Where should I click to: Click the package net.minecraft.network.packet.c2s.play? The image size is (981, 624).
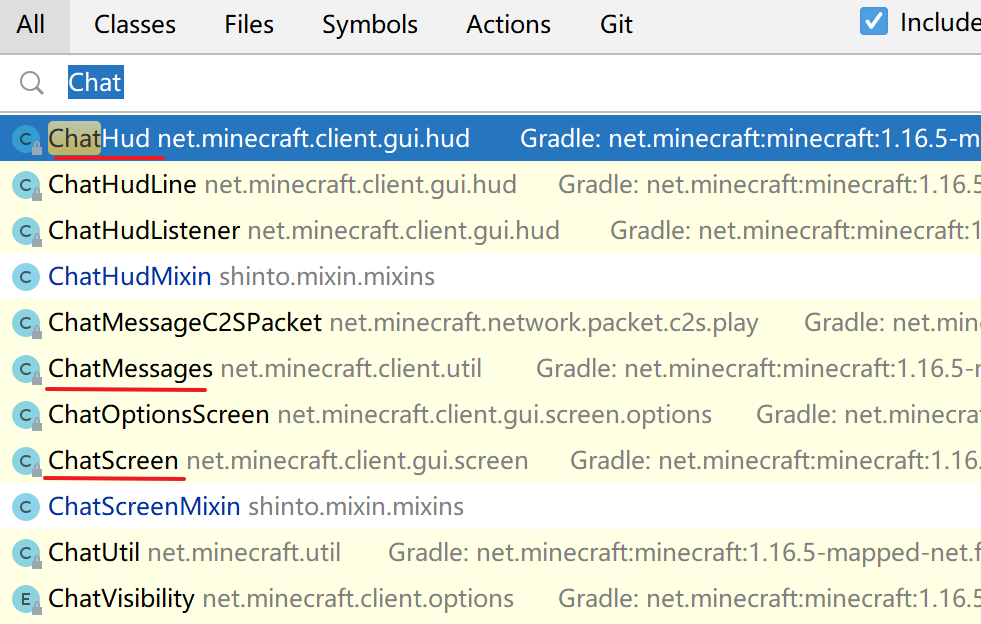coord(544,323)
